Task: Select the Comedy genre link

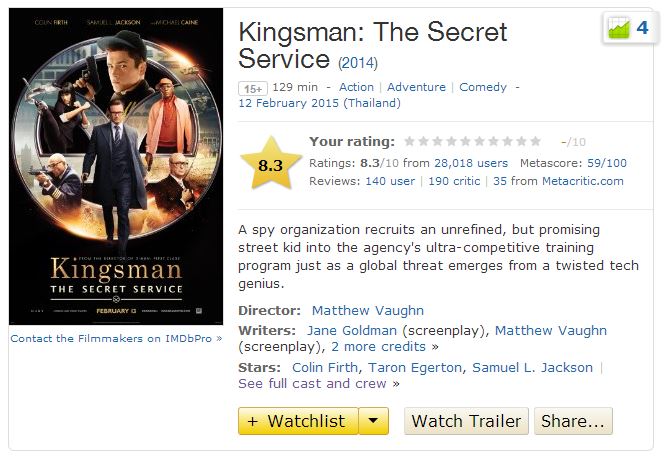Action: [483, 87]
